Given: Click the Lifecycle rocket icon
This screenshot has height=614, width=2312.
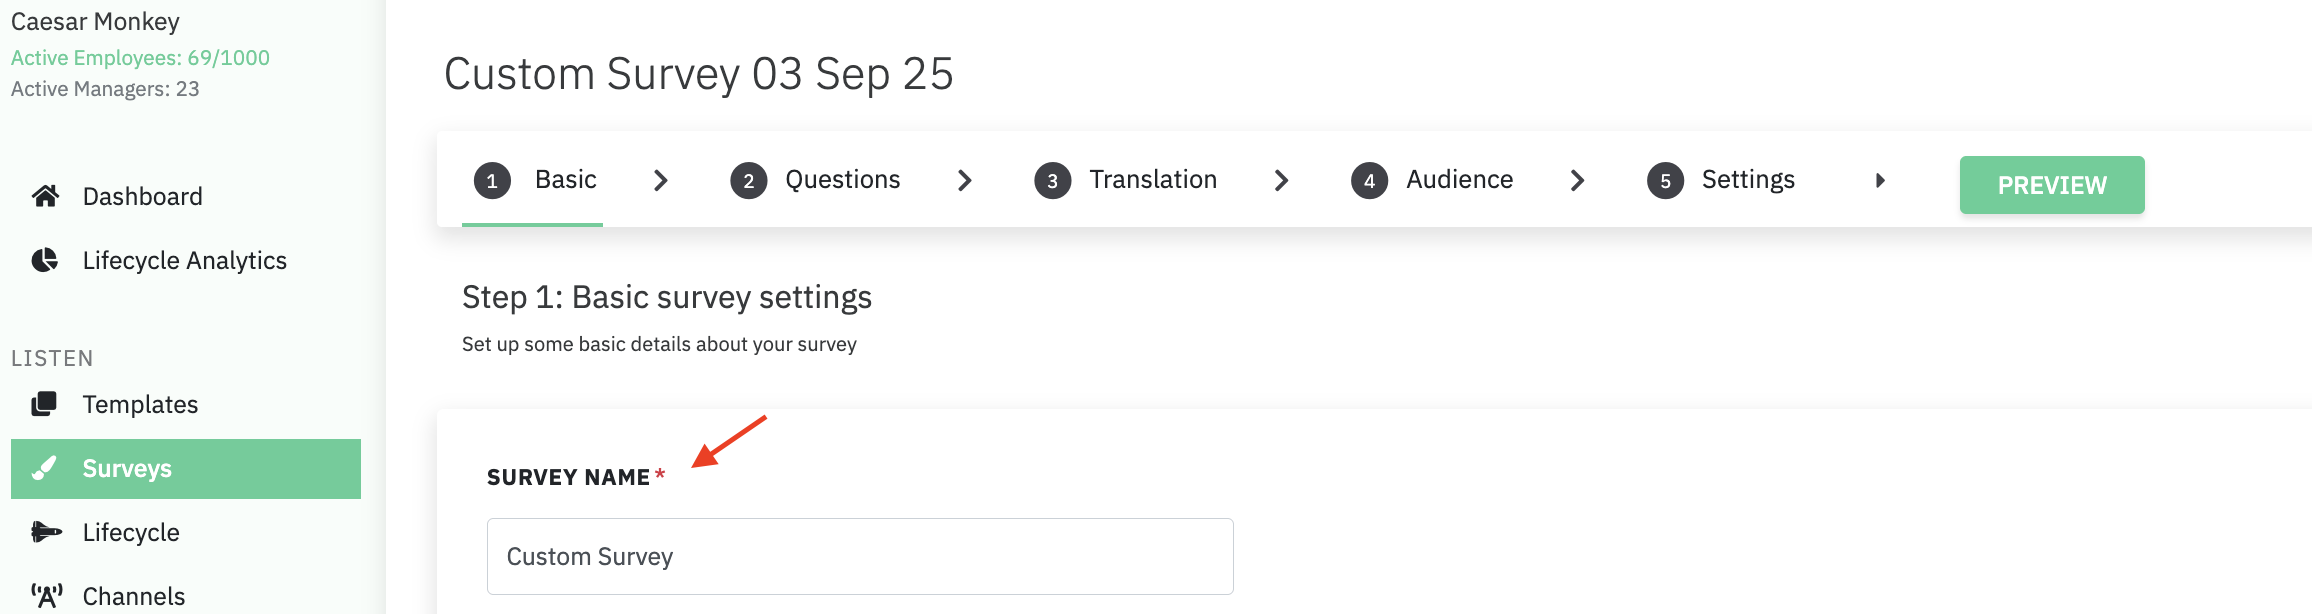Looking at the screenshot, I should pyautogui.click(x=45, y=532).
